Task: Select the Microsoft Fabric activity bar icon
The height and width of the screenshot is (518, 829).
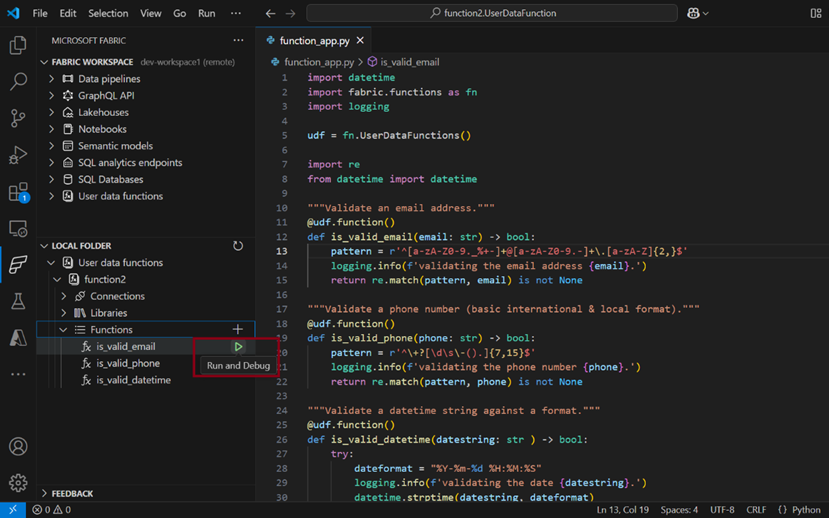Action: pyautogui.click(x=18, y=264)
